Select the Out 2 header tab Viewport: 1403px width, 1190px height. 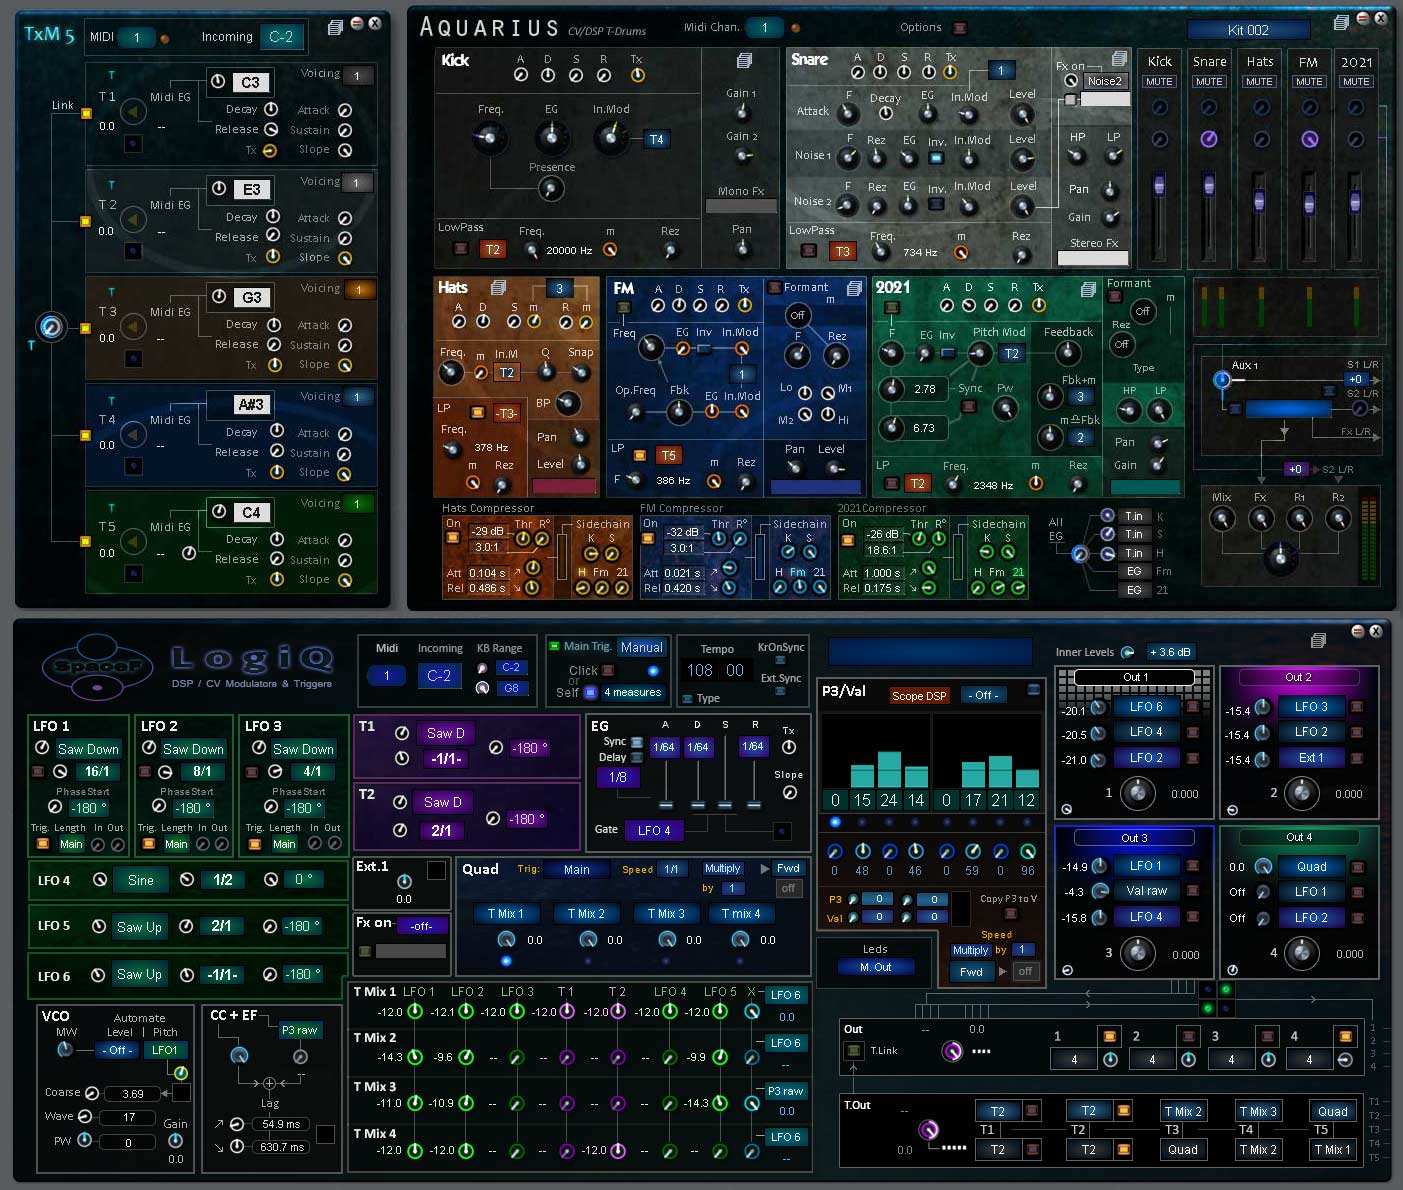[x=1298, y=677]
